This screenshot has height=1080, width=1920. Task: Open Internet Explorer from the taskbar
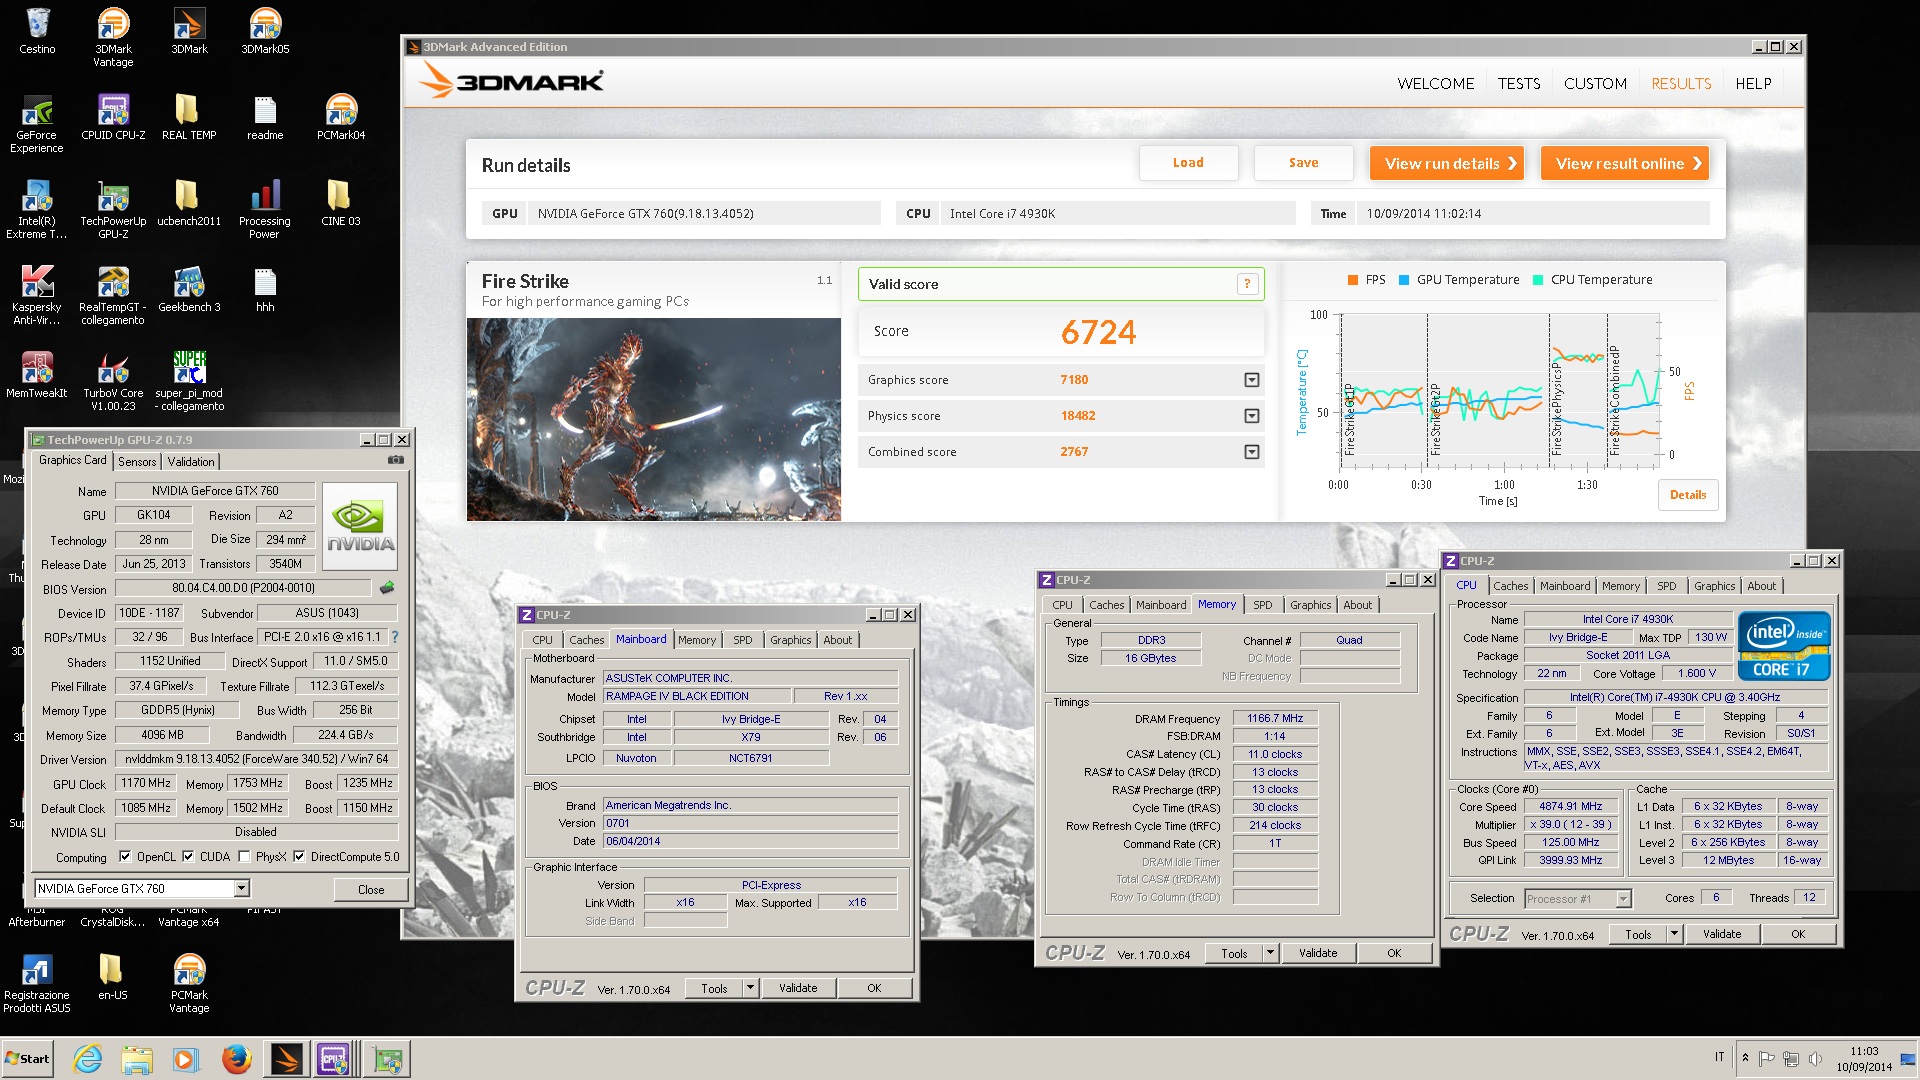point(88,1058)
